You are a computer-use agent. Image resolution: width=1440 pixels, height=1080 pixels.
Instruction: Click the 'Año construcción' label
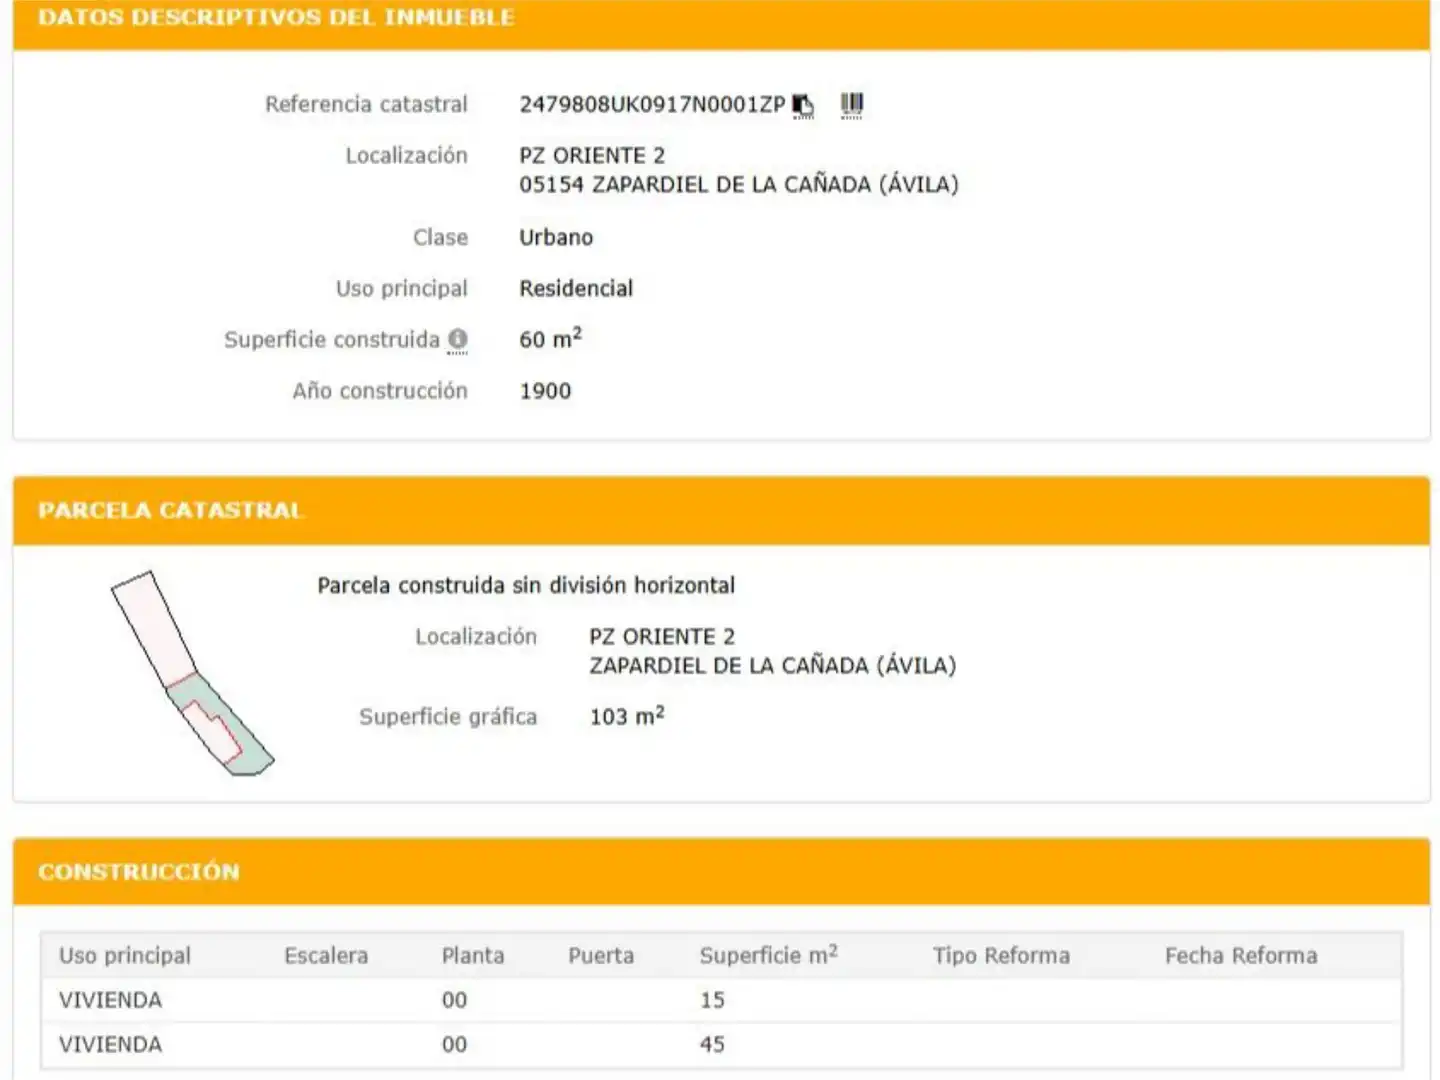click(380, 391)
